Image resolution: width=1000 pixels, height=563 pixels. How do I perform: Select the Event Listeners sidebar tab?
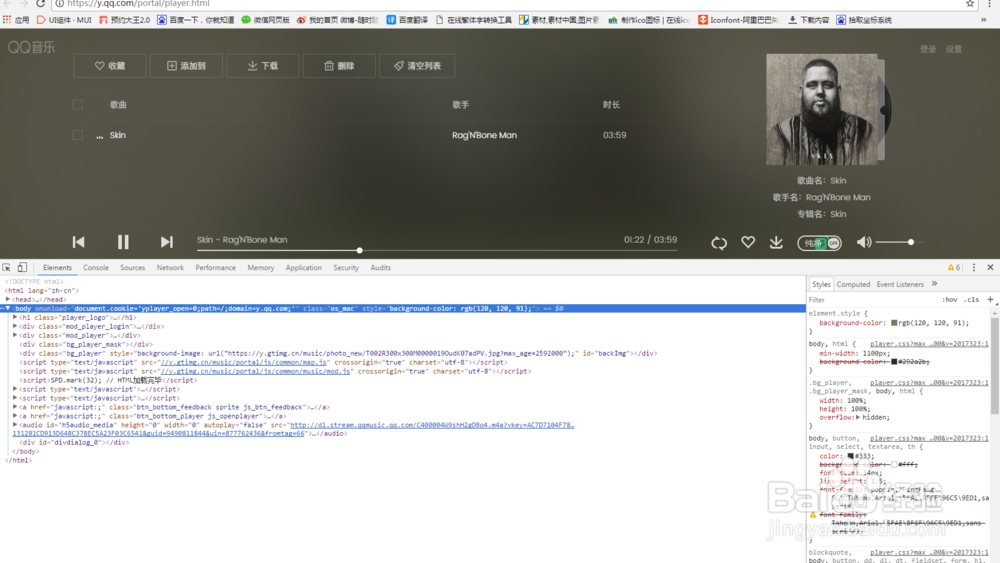[x=900, y=284]
